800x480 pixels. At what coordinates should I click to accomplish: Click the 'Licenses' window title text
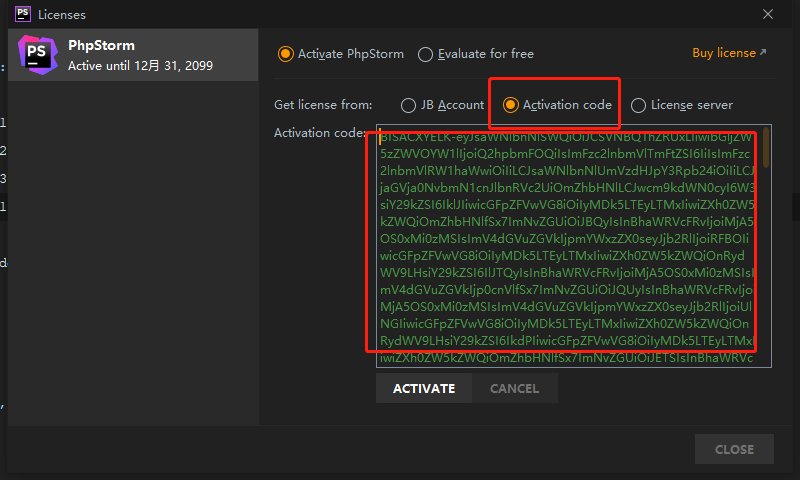[62, 15]
